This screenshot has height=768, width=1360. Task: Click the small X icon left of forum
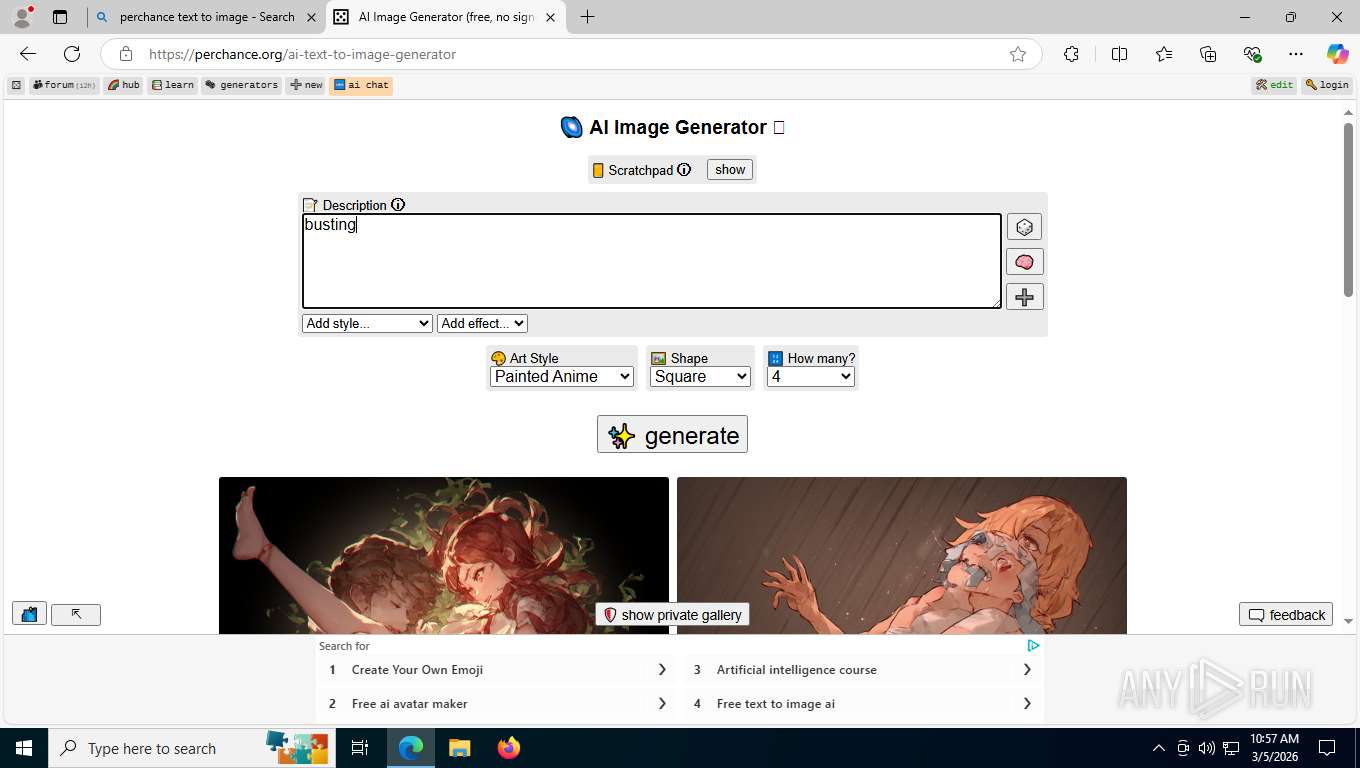coord(16,85)
